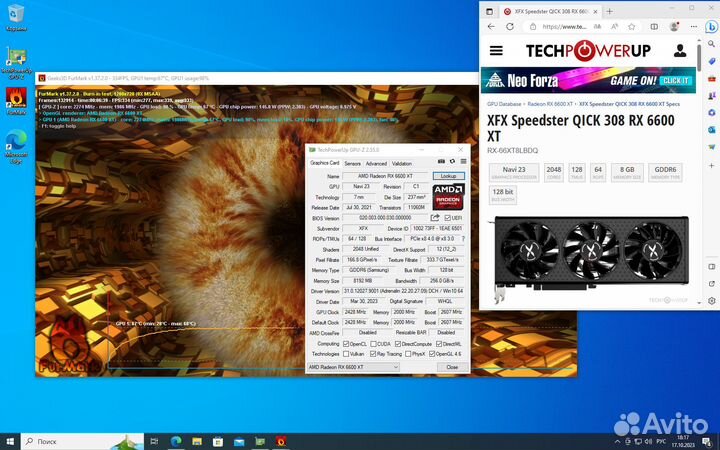The width and height of the screenshot is (720, 450).
Task: Click the Neo Forza banner ad
Action: coord(588,80)
